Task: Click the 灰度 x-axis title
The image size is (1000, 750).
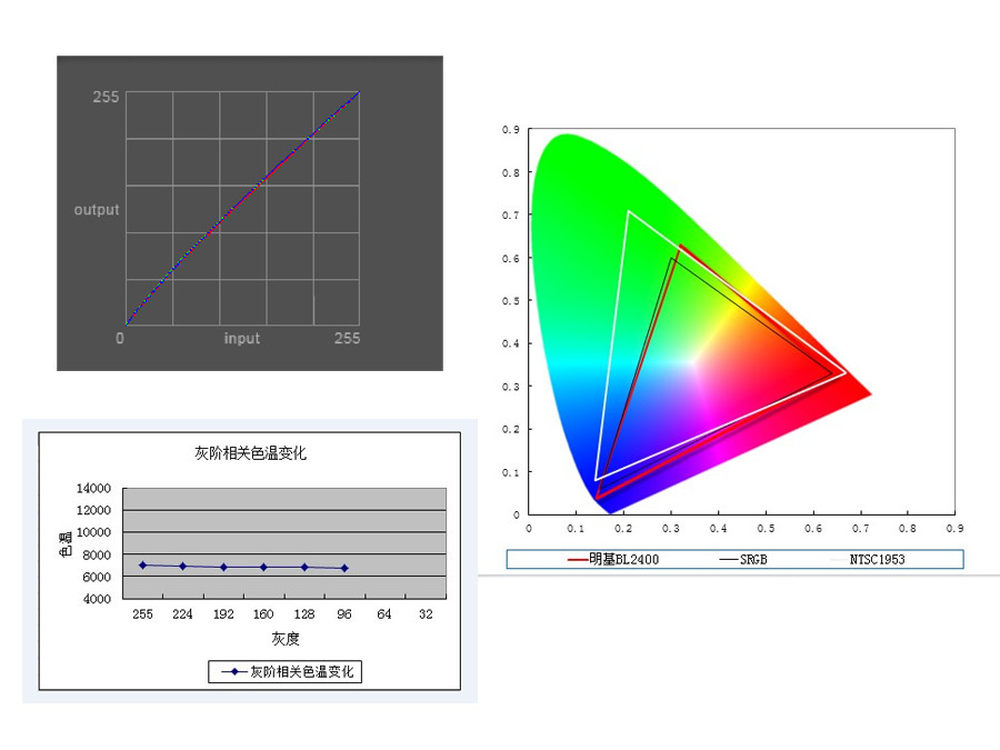Action: click(285, 638)
